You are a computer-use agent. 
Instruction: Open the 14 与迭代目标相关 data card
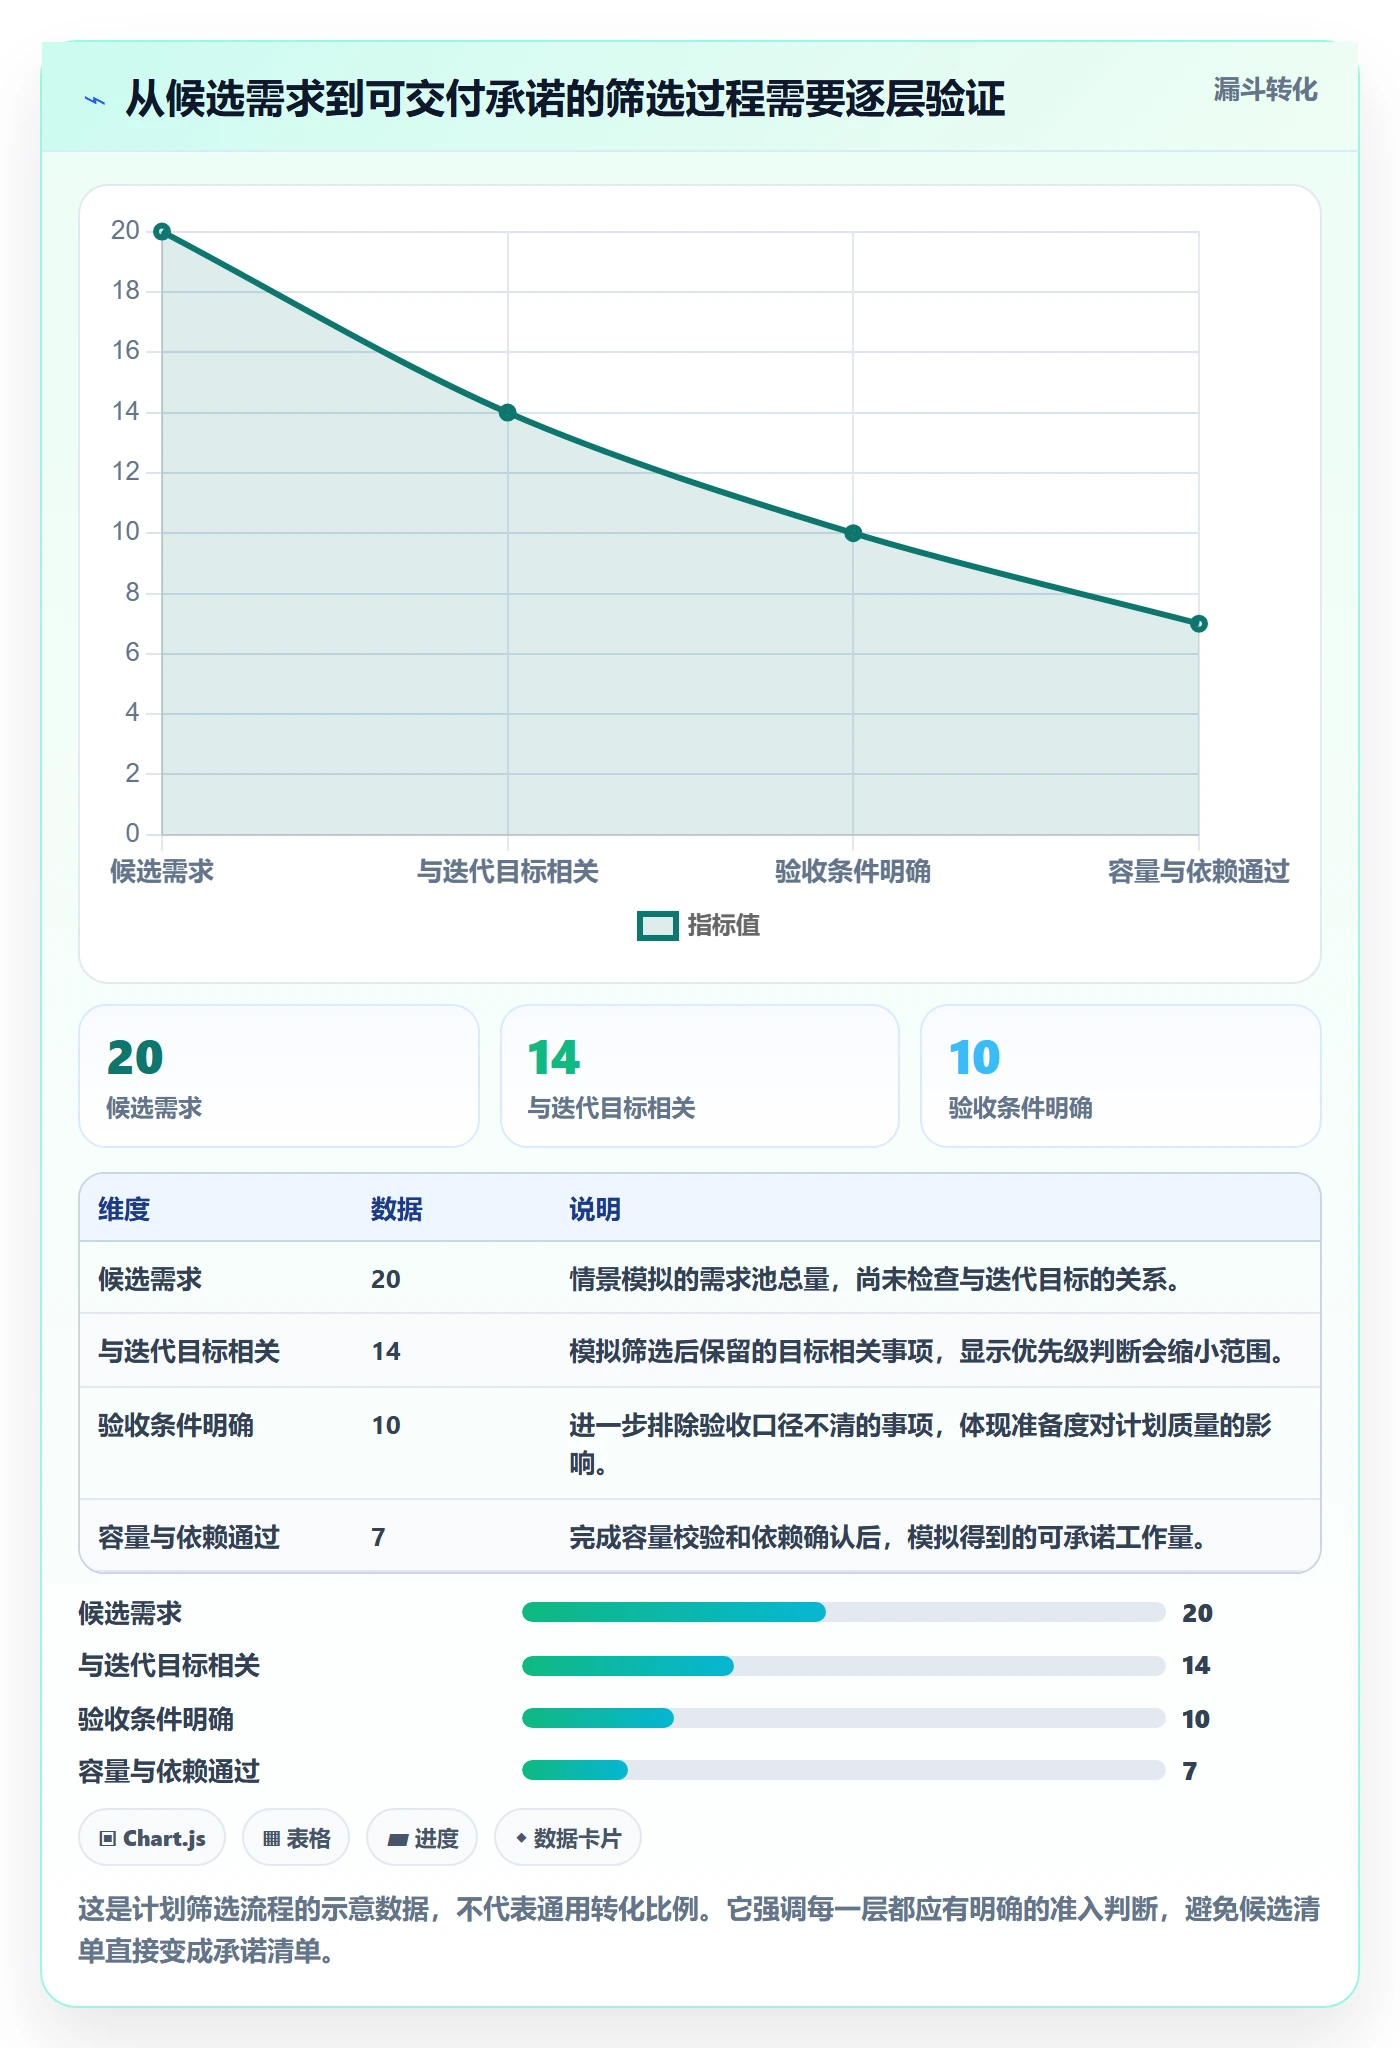click(700, 1076)
